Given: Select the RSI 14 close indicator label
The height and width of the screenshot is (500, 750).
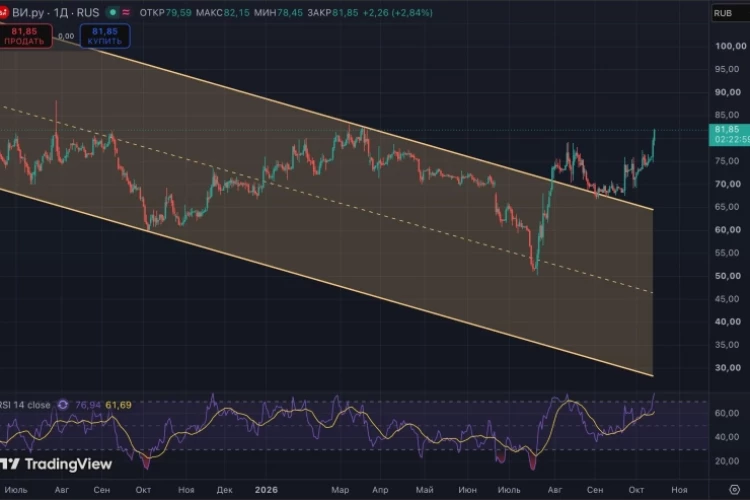Looking at the screenshot, I should coord(25,405).
